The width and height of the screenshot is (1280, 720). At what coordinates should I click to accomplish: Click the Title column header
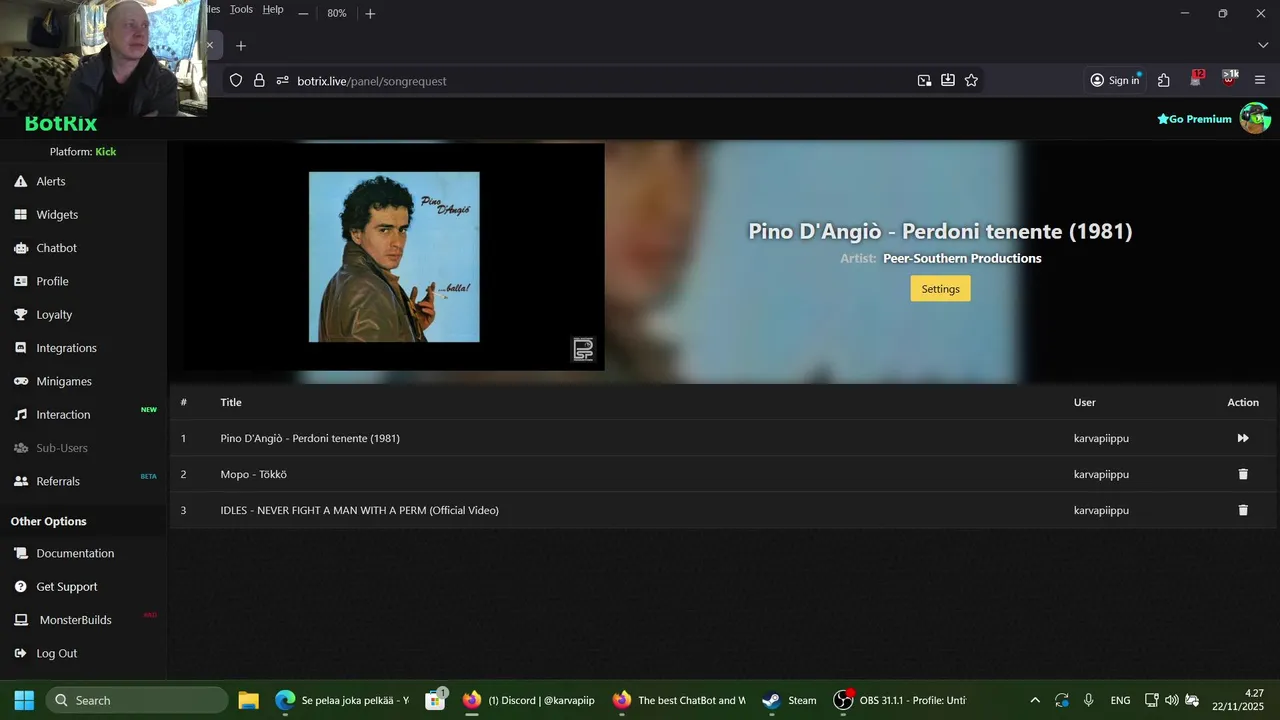click(231, 402)
